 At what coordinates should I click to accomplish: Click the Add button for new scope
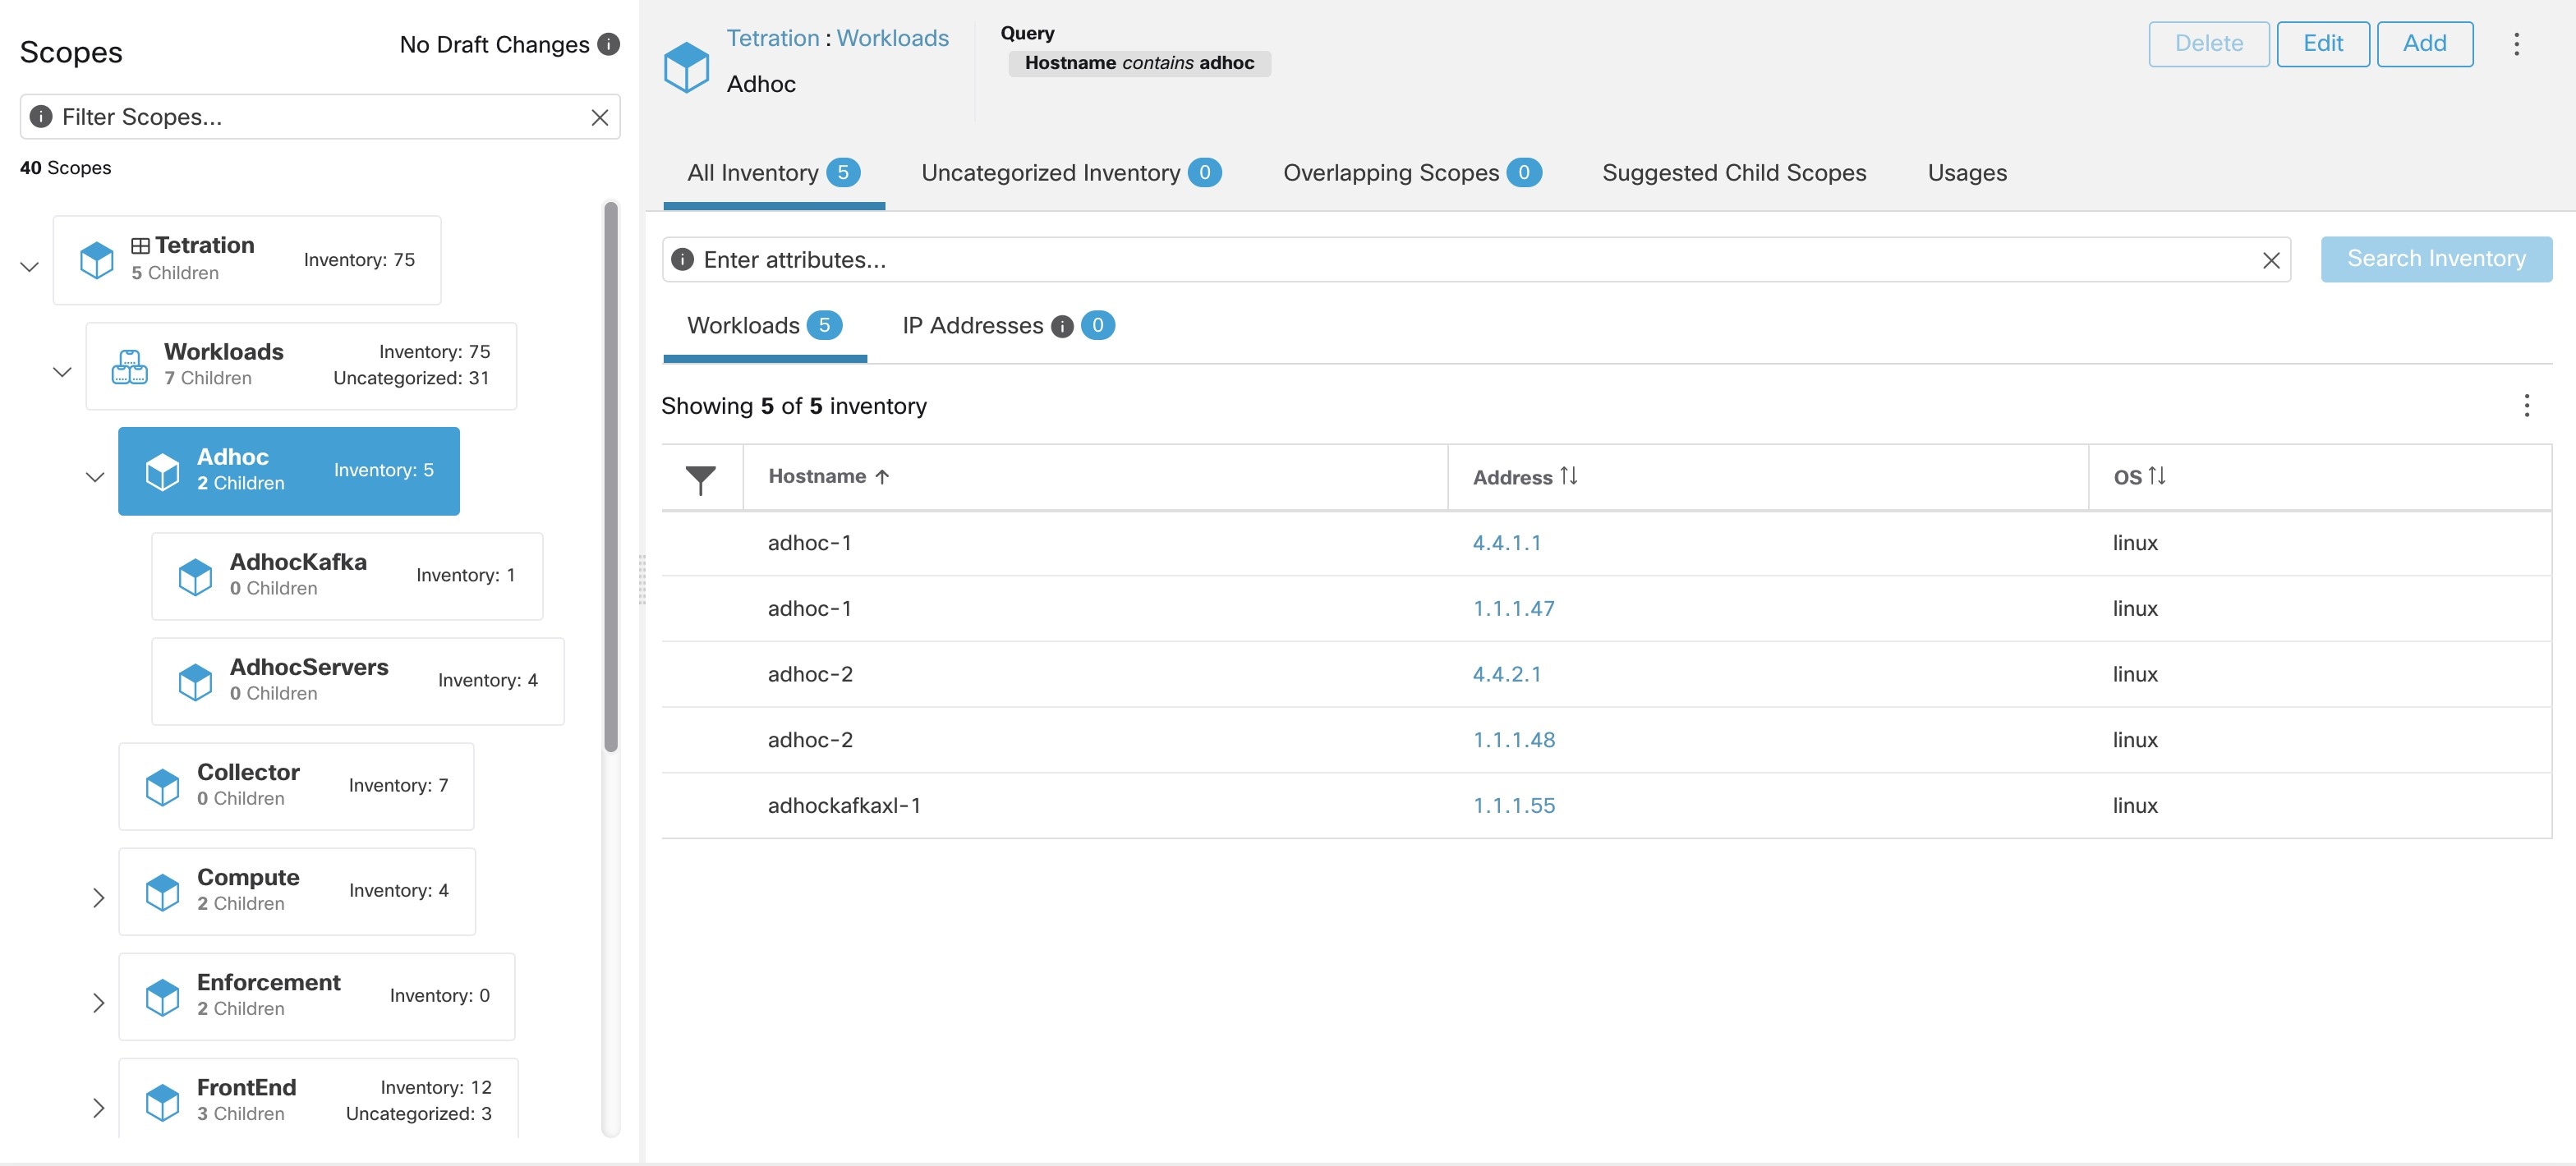pyautogui.click(x=2425, y=43)
